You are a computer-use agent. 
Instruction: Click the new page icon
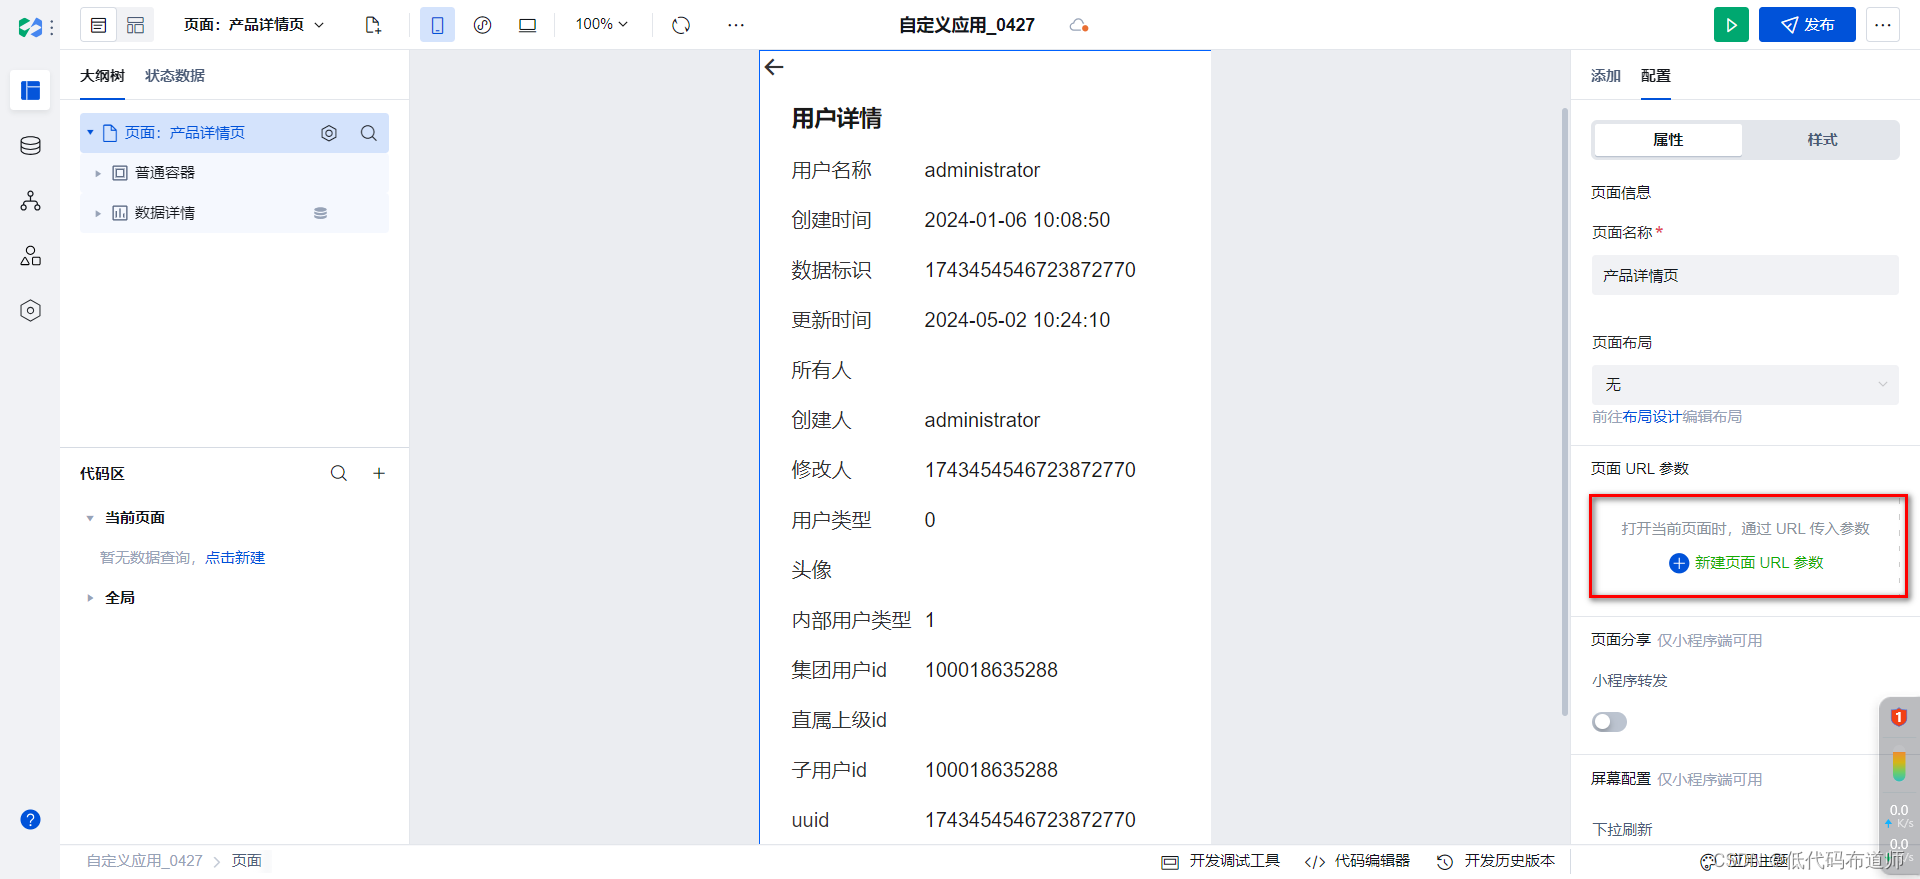pyautogui.click(x=373, y=25)
